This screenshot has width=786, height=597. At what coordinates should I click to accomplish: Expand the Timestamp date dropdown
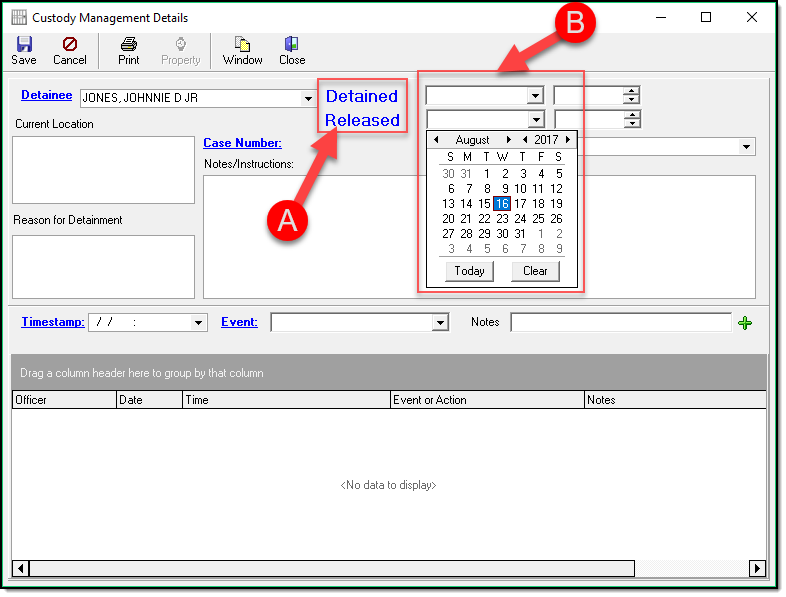point(198,322)
